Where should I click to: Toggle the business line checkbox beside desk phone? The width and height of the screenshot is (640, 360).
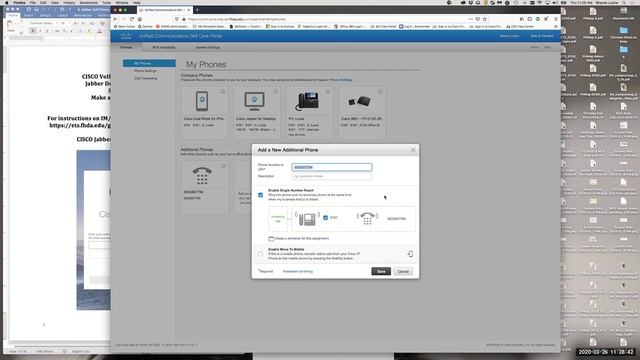pos(325,218)
